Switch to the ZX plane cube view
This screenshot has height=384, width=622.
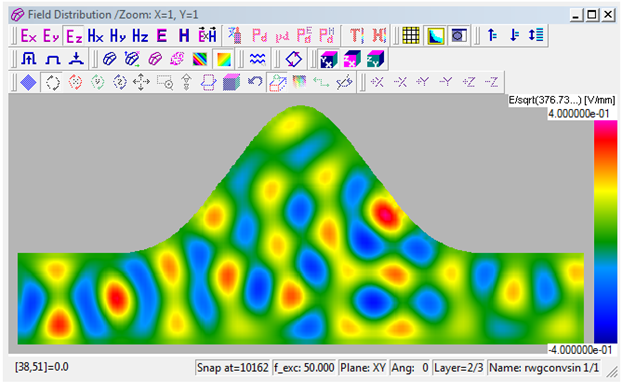pos(352,60)
